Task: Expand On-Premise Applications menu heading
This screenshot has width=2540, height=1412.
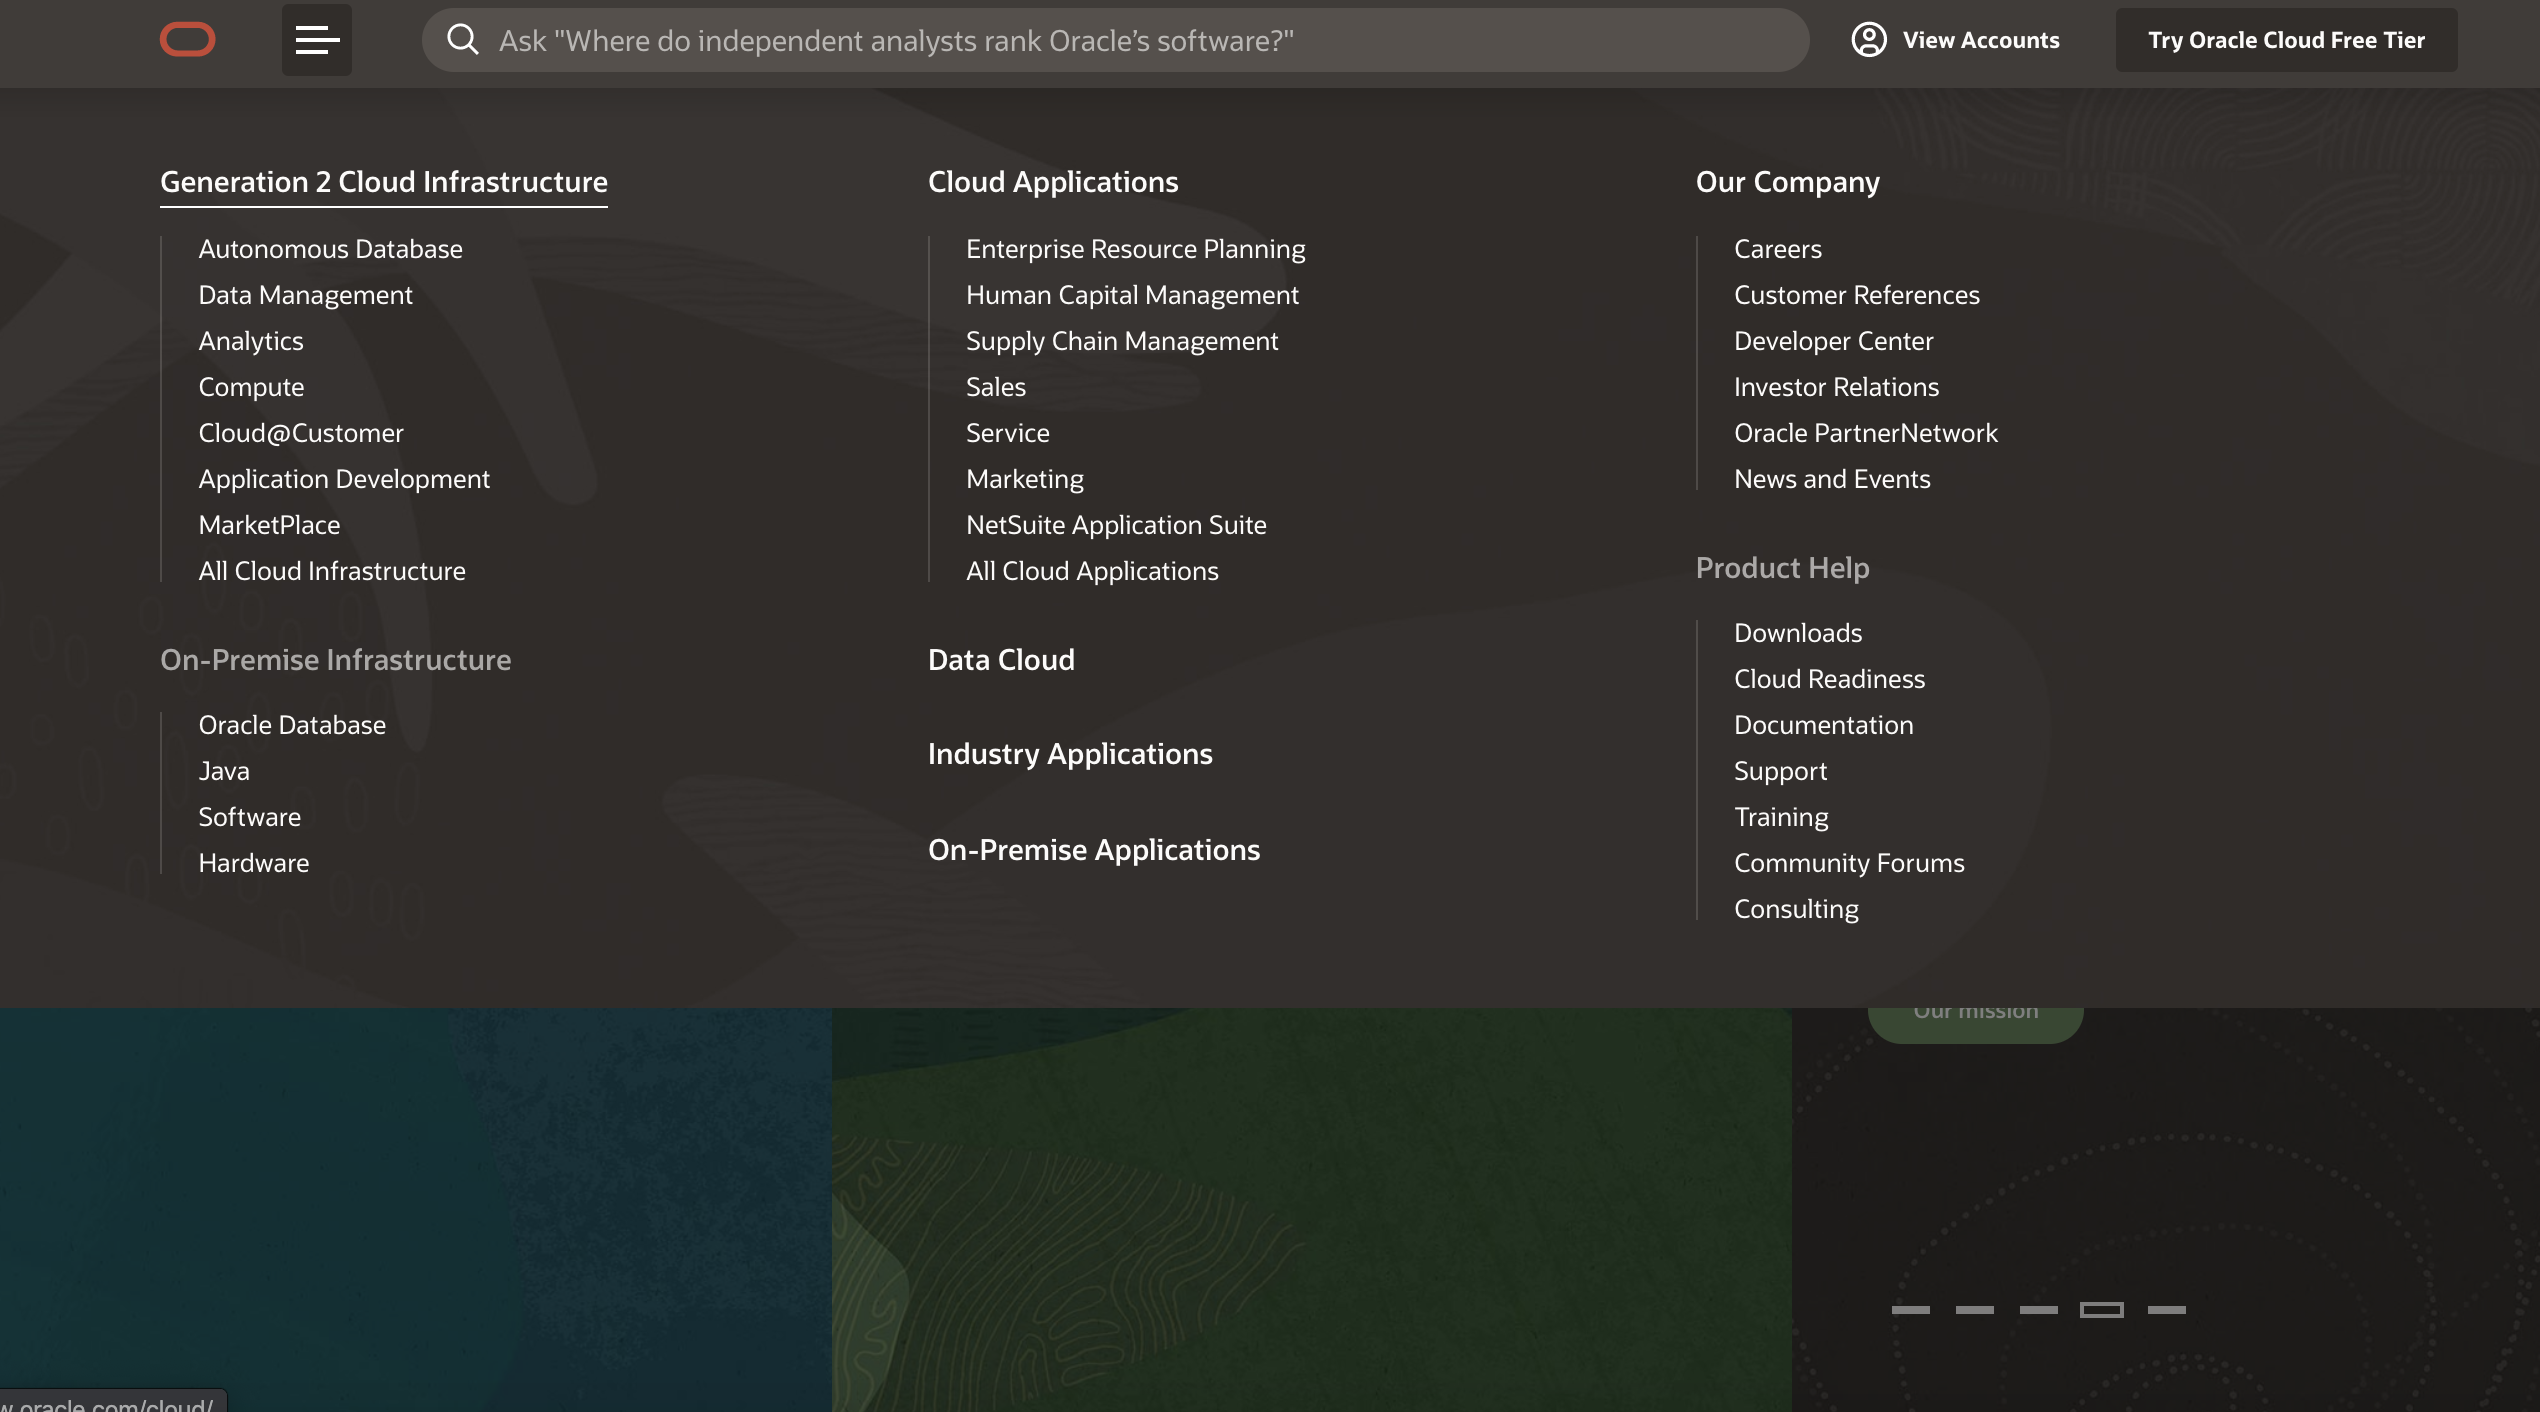Action: [x=1093, y=850]
